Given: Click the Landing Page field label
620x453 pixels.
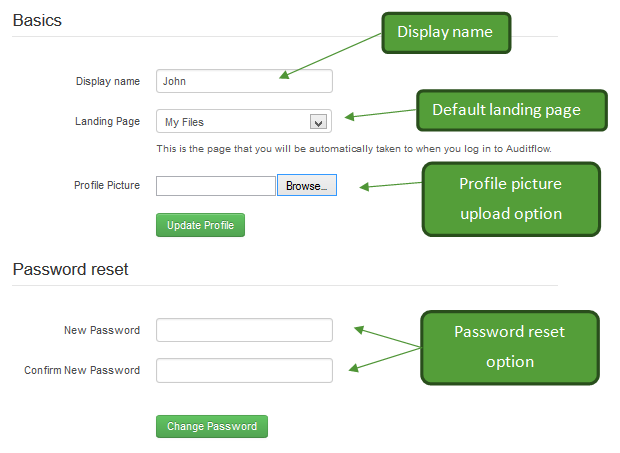Looking at the screenshot, I should [x=108, y=121].
